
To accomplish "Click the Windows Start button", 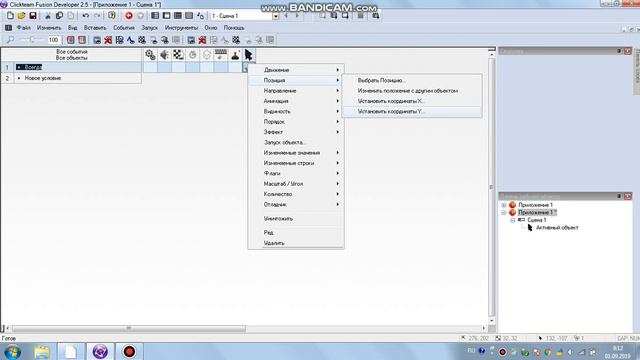I will 12,351.
